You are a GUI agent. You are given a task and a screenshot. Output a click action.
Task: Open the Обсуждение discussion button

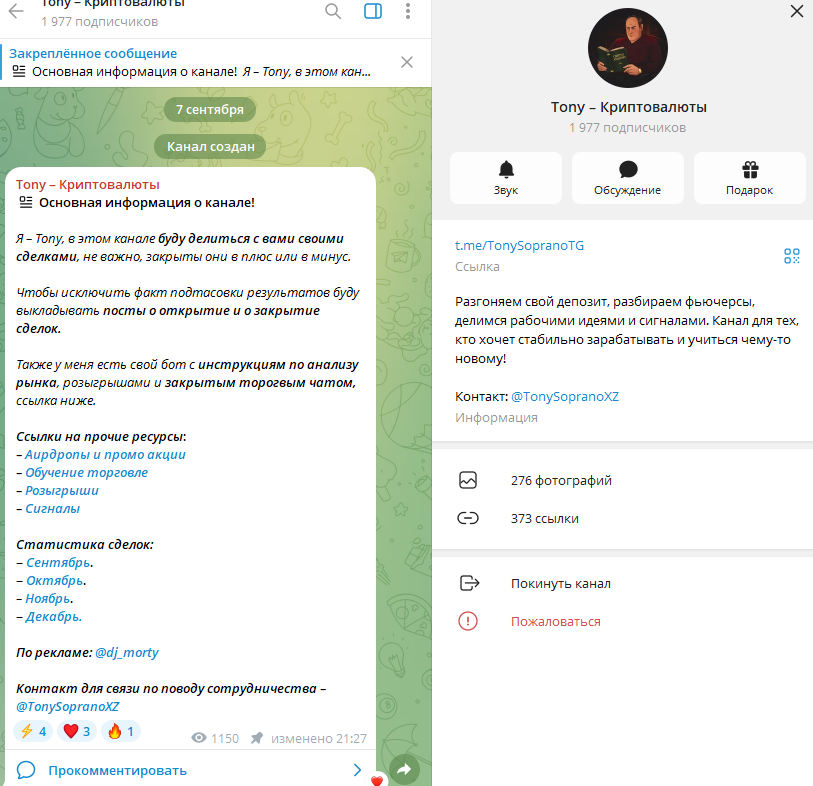[x=627, y=178]
